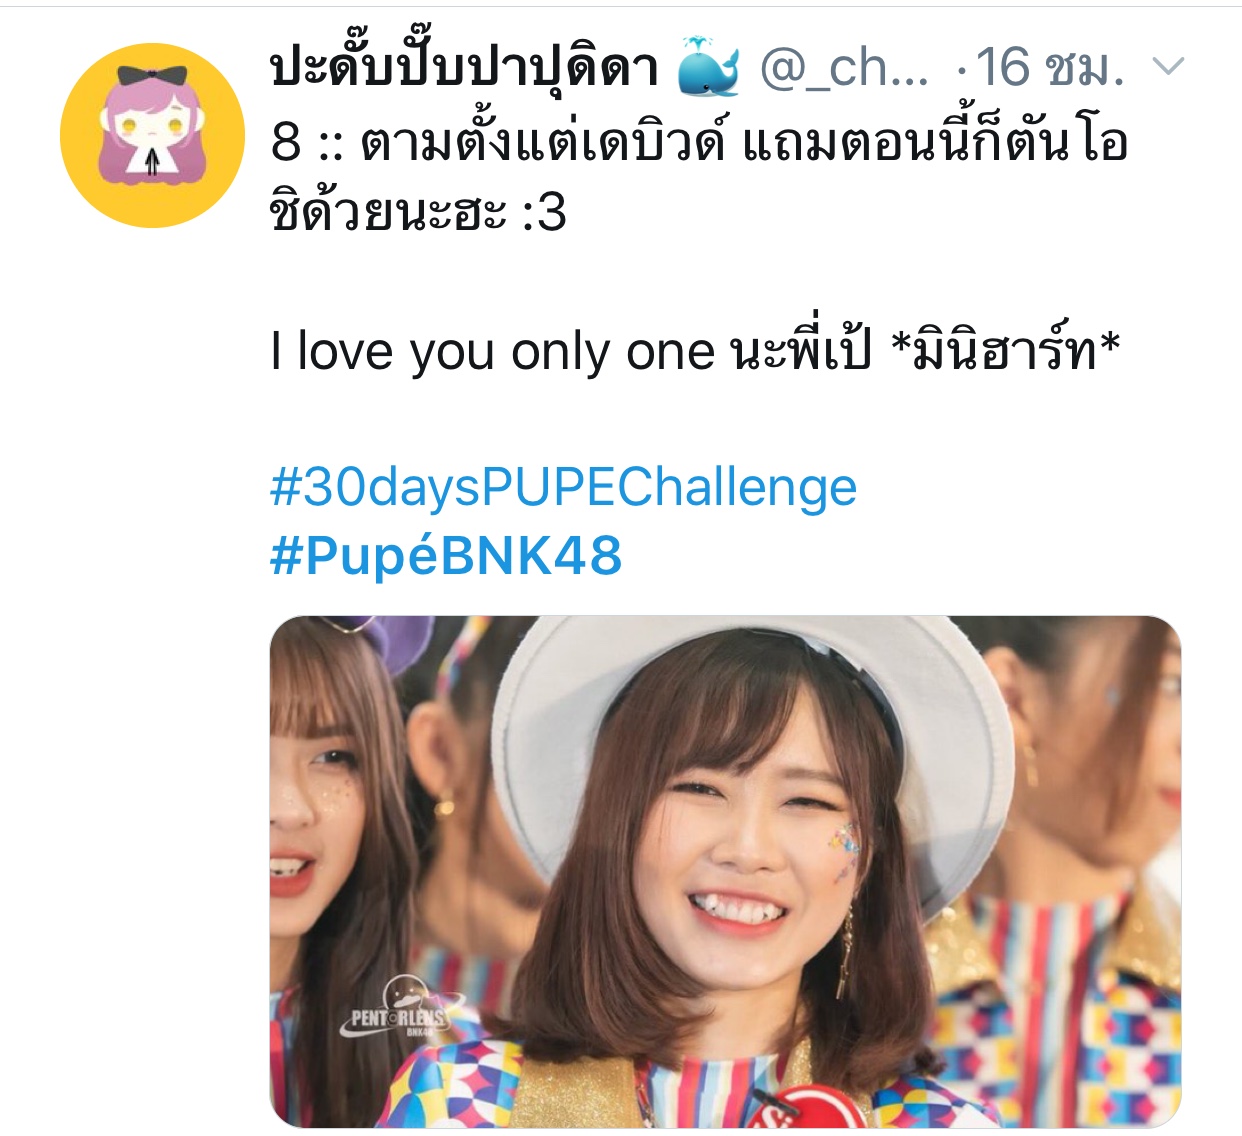Image resolution: width=1242 pixels, height=1136 pixels.
Task: Tap the 'I love you only one' text
Action: coord(493,352)
